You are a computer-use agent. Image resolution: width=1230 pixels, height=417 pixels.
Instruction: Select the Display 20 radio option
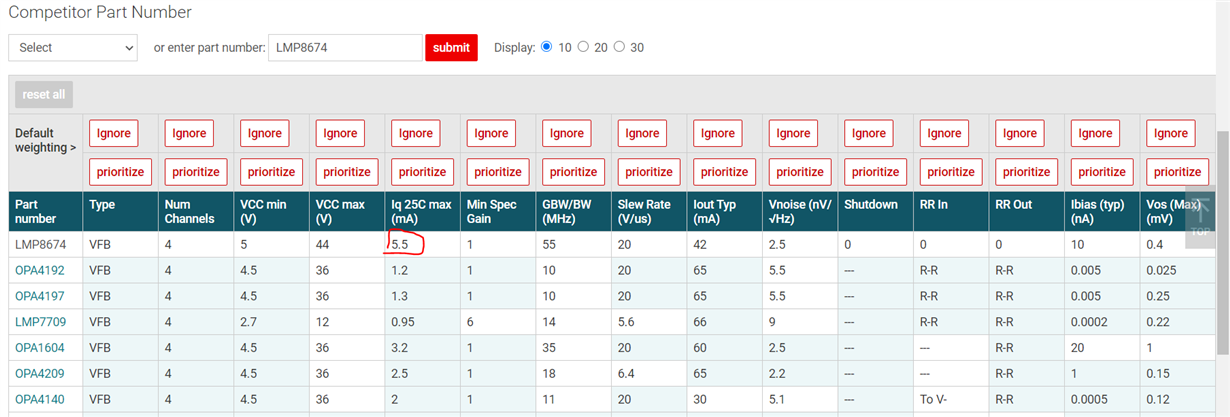[x=583, y=46]
